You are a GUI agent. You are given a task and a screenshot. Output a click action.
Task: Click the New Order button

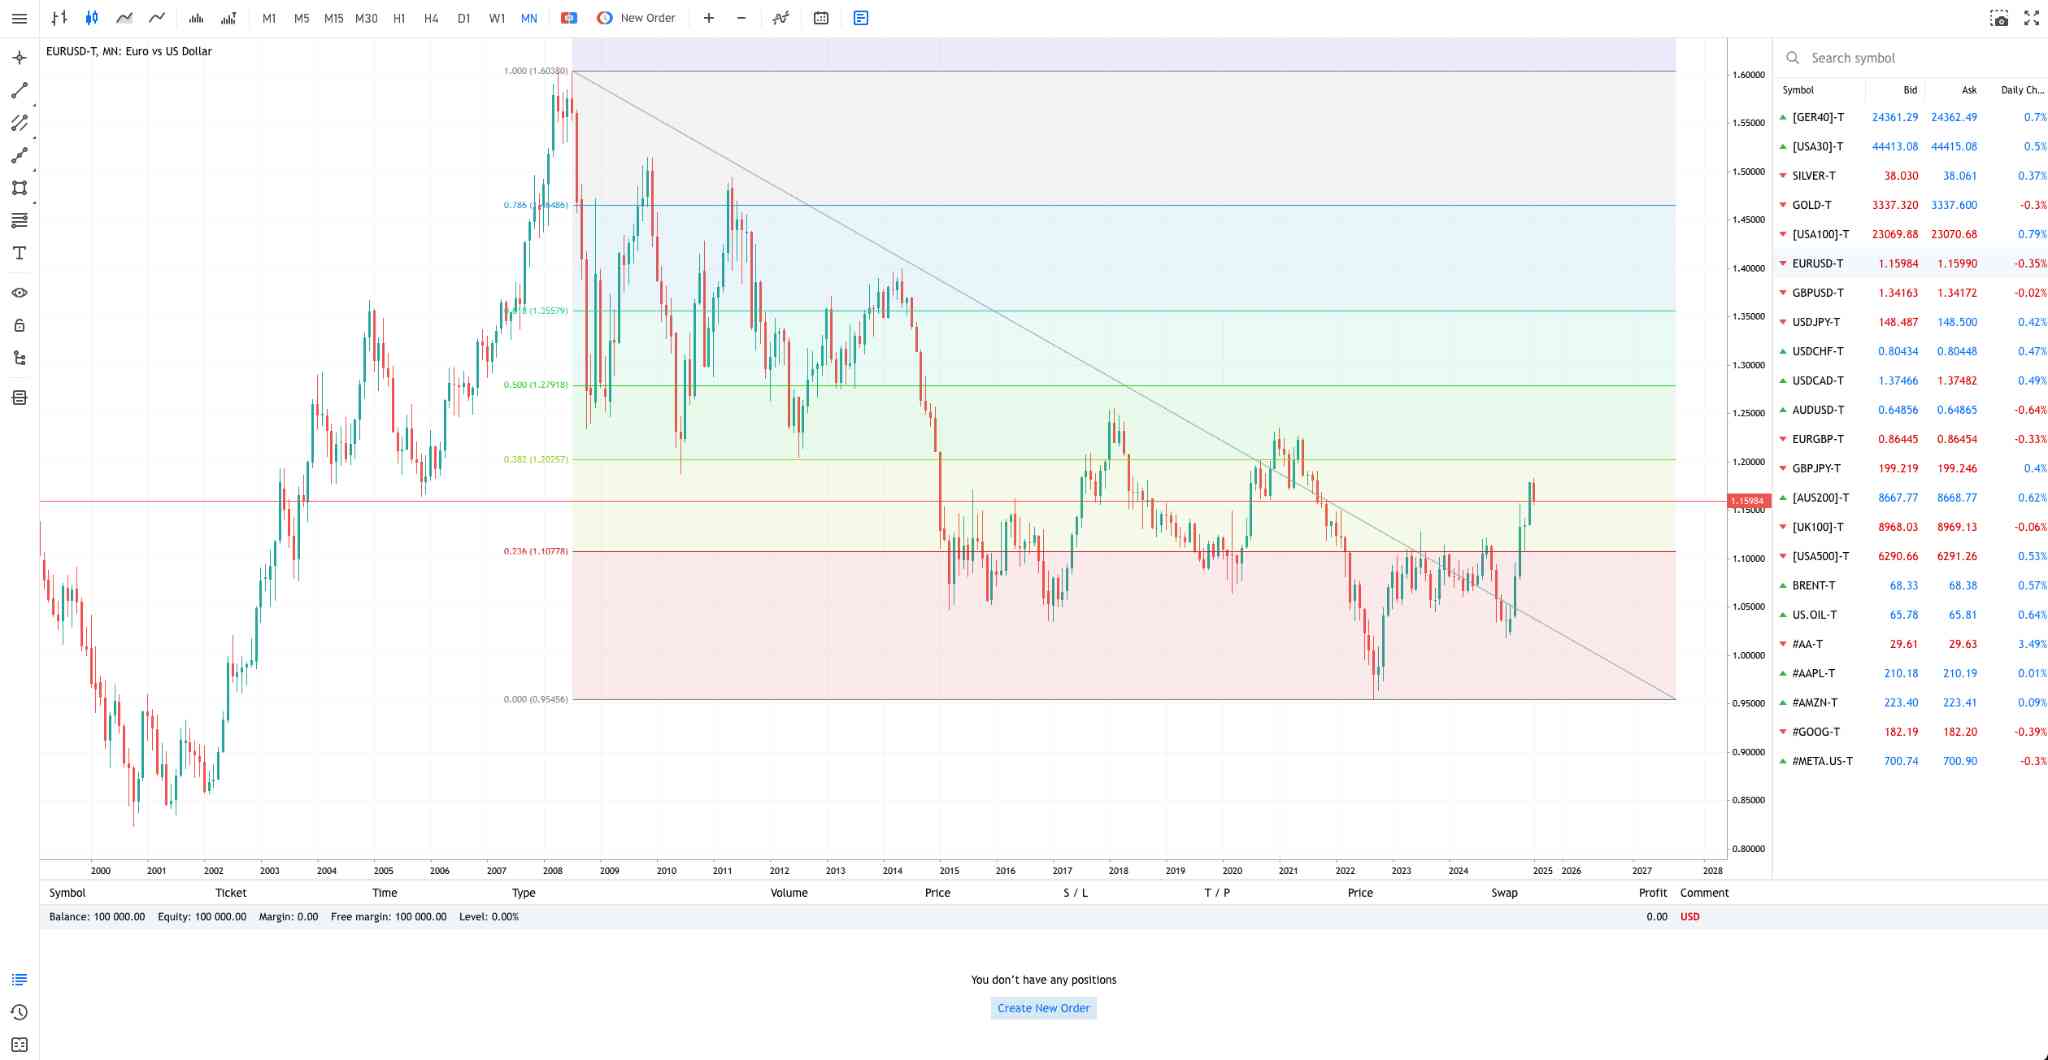coord(636,18)
